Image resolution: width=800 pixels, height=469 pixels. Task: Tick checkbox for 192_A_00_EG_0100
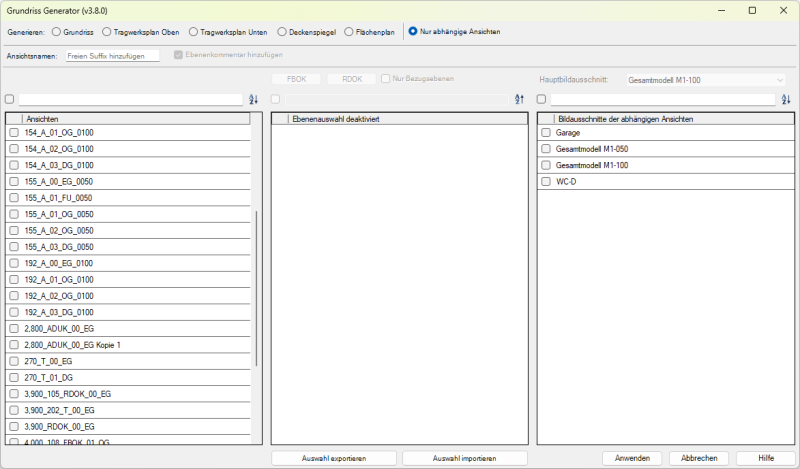pyautogui.click(x=14, y=263)
